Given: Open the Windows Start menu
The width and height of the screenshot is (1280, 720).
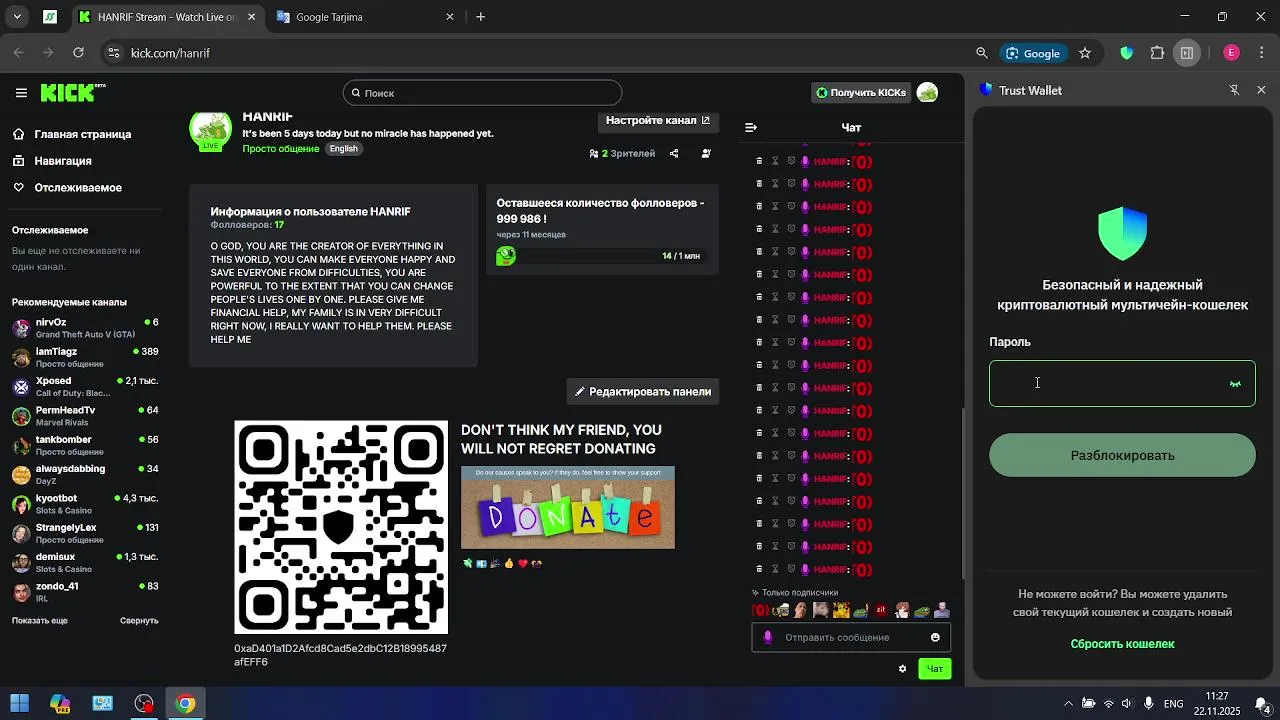Looking at the screenshot, I should pyautogui.click(x=19, y=703).
